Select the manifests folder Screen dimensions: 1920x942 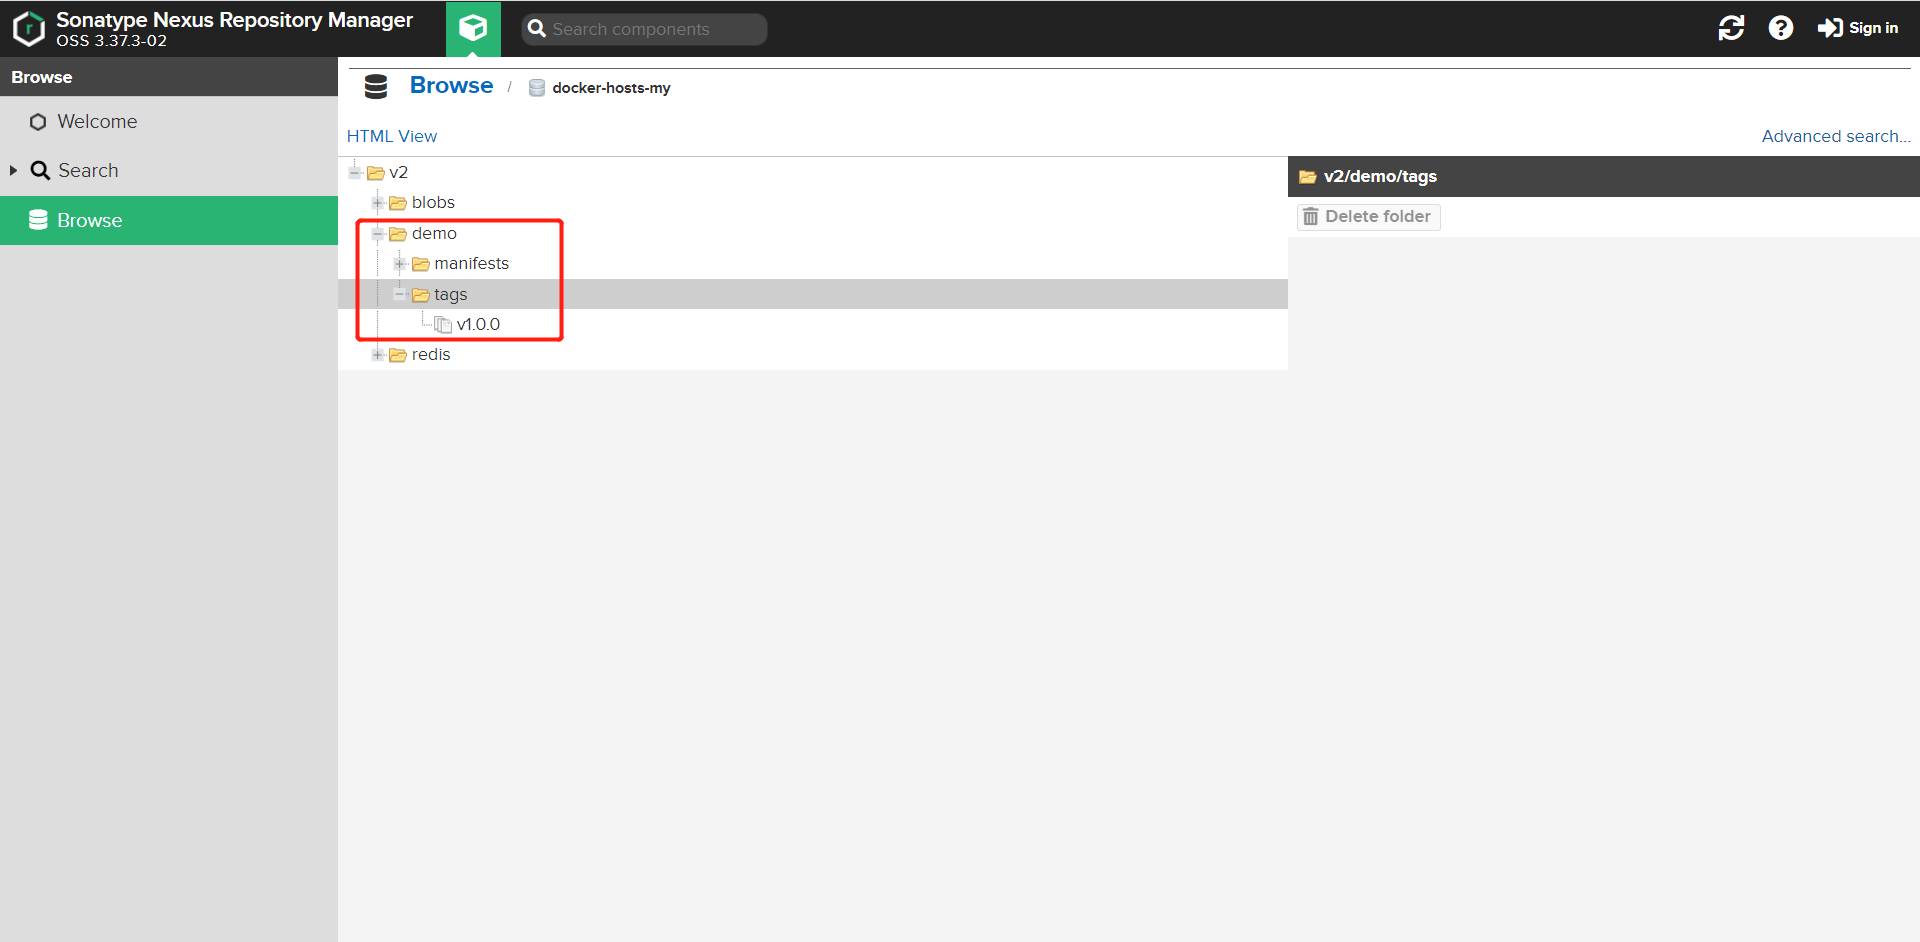coord(471,264)
